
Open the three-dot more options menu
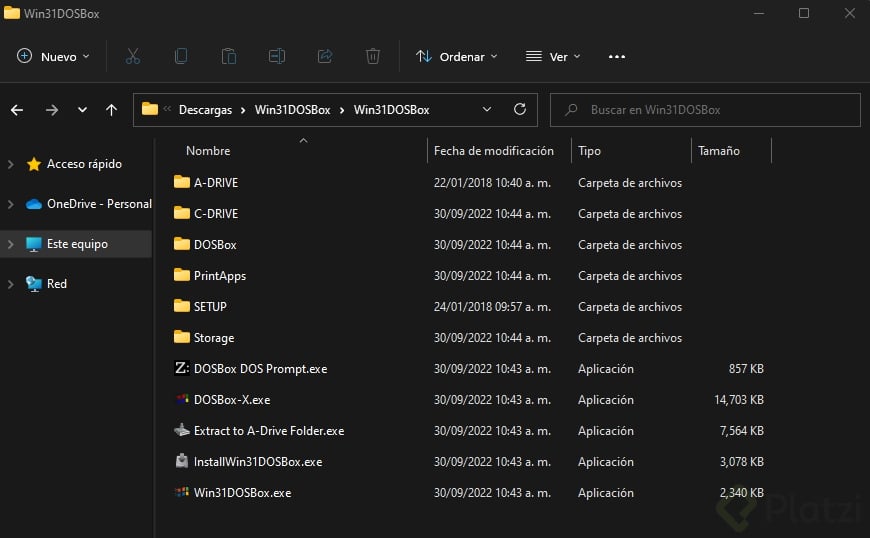[616, 57]
